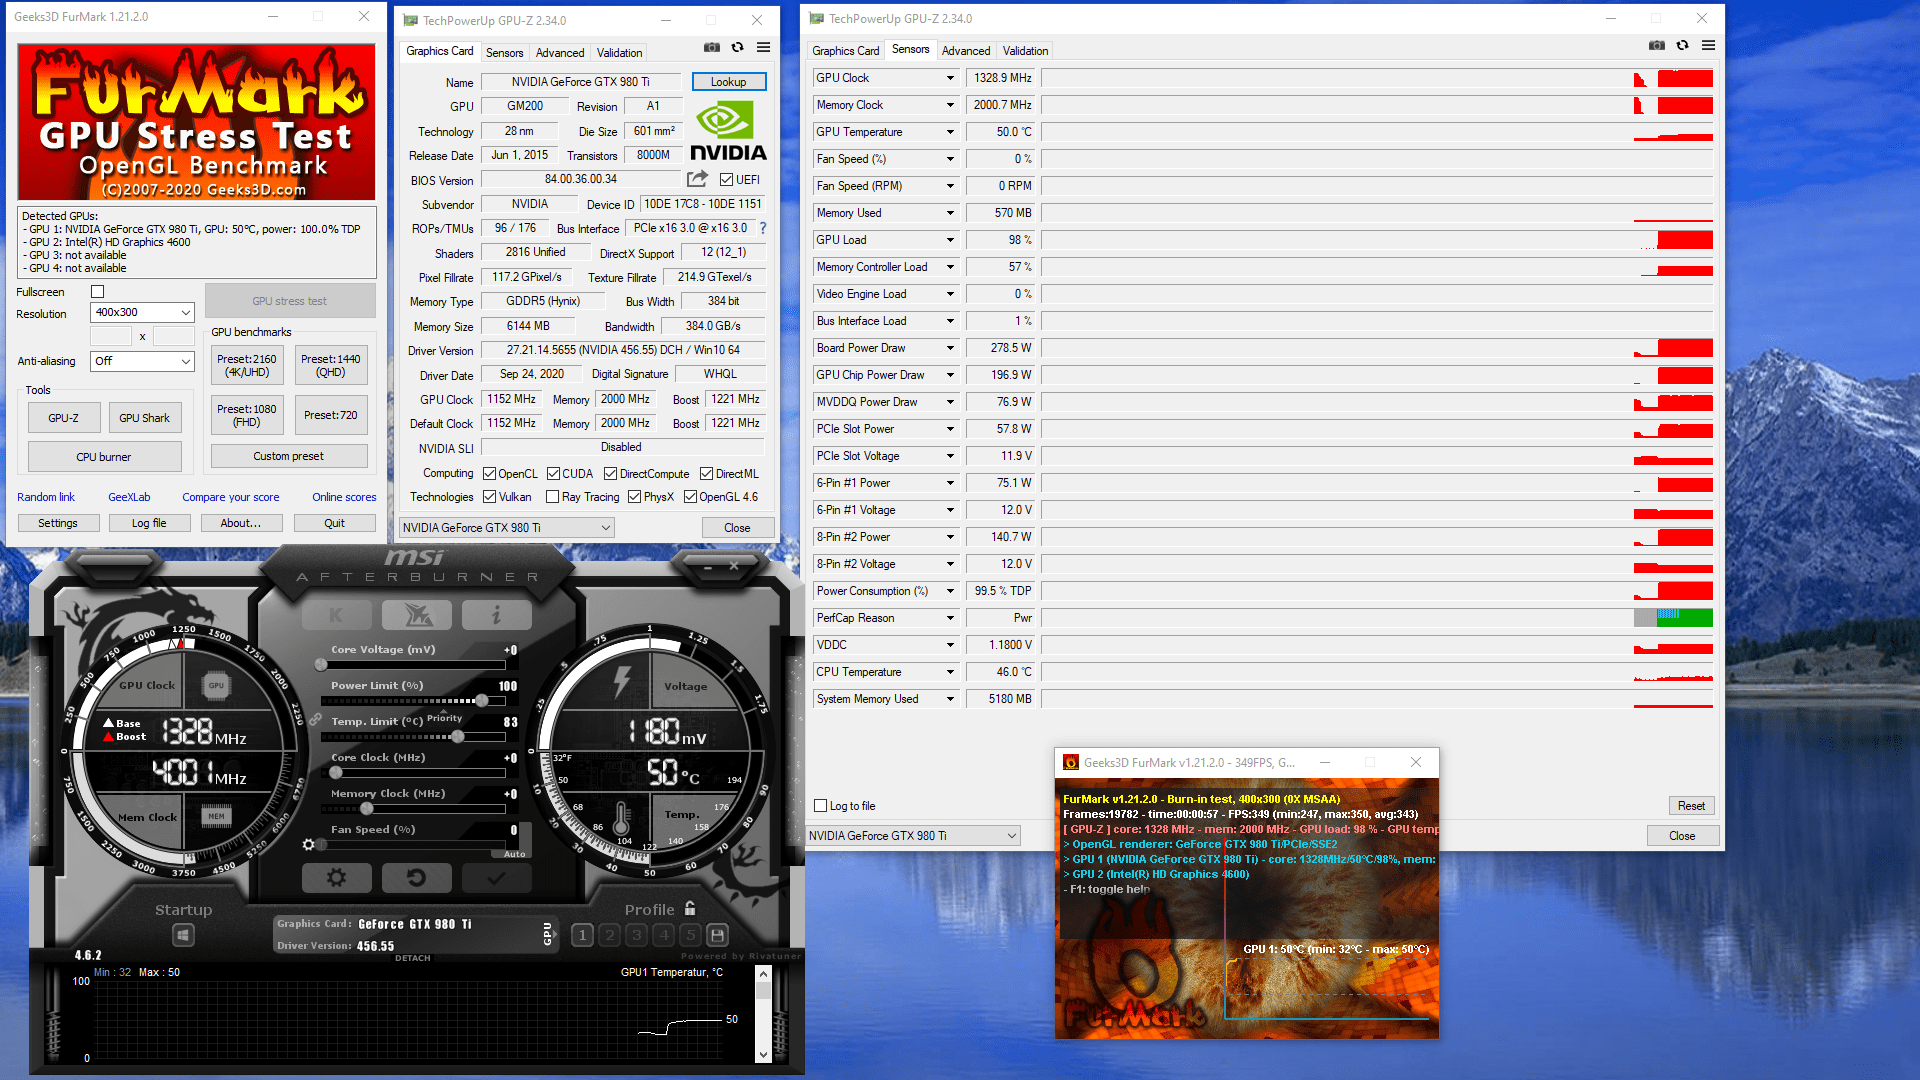This screenshot has height=1080, width=1920.
Task: Toggle the DirectCompute checkbox
Action: 610,474
